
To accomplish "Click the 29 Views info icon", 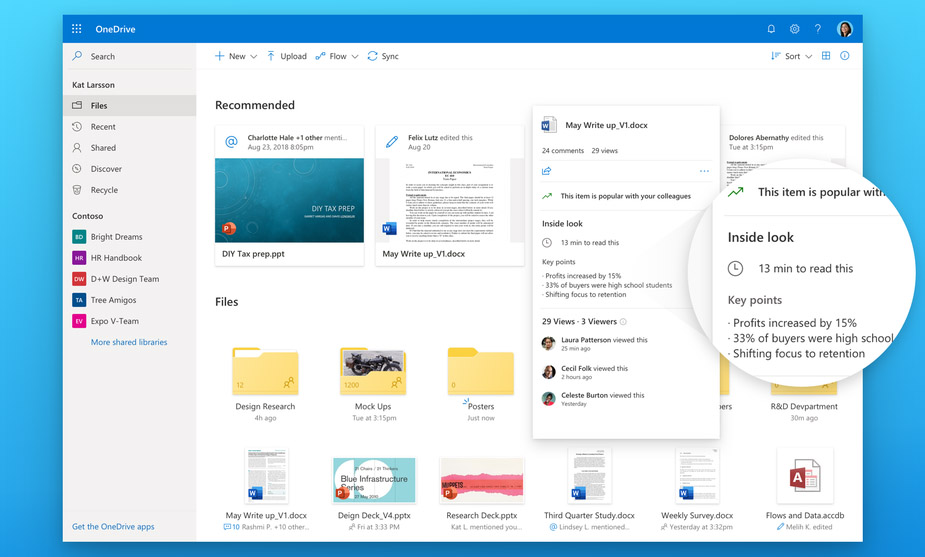I will [x=624, y=322].
